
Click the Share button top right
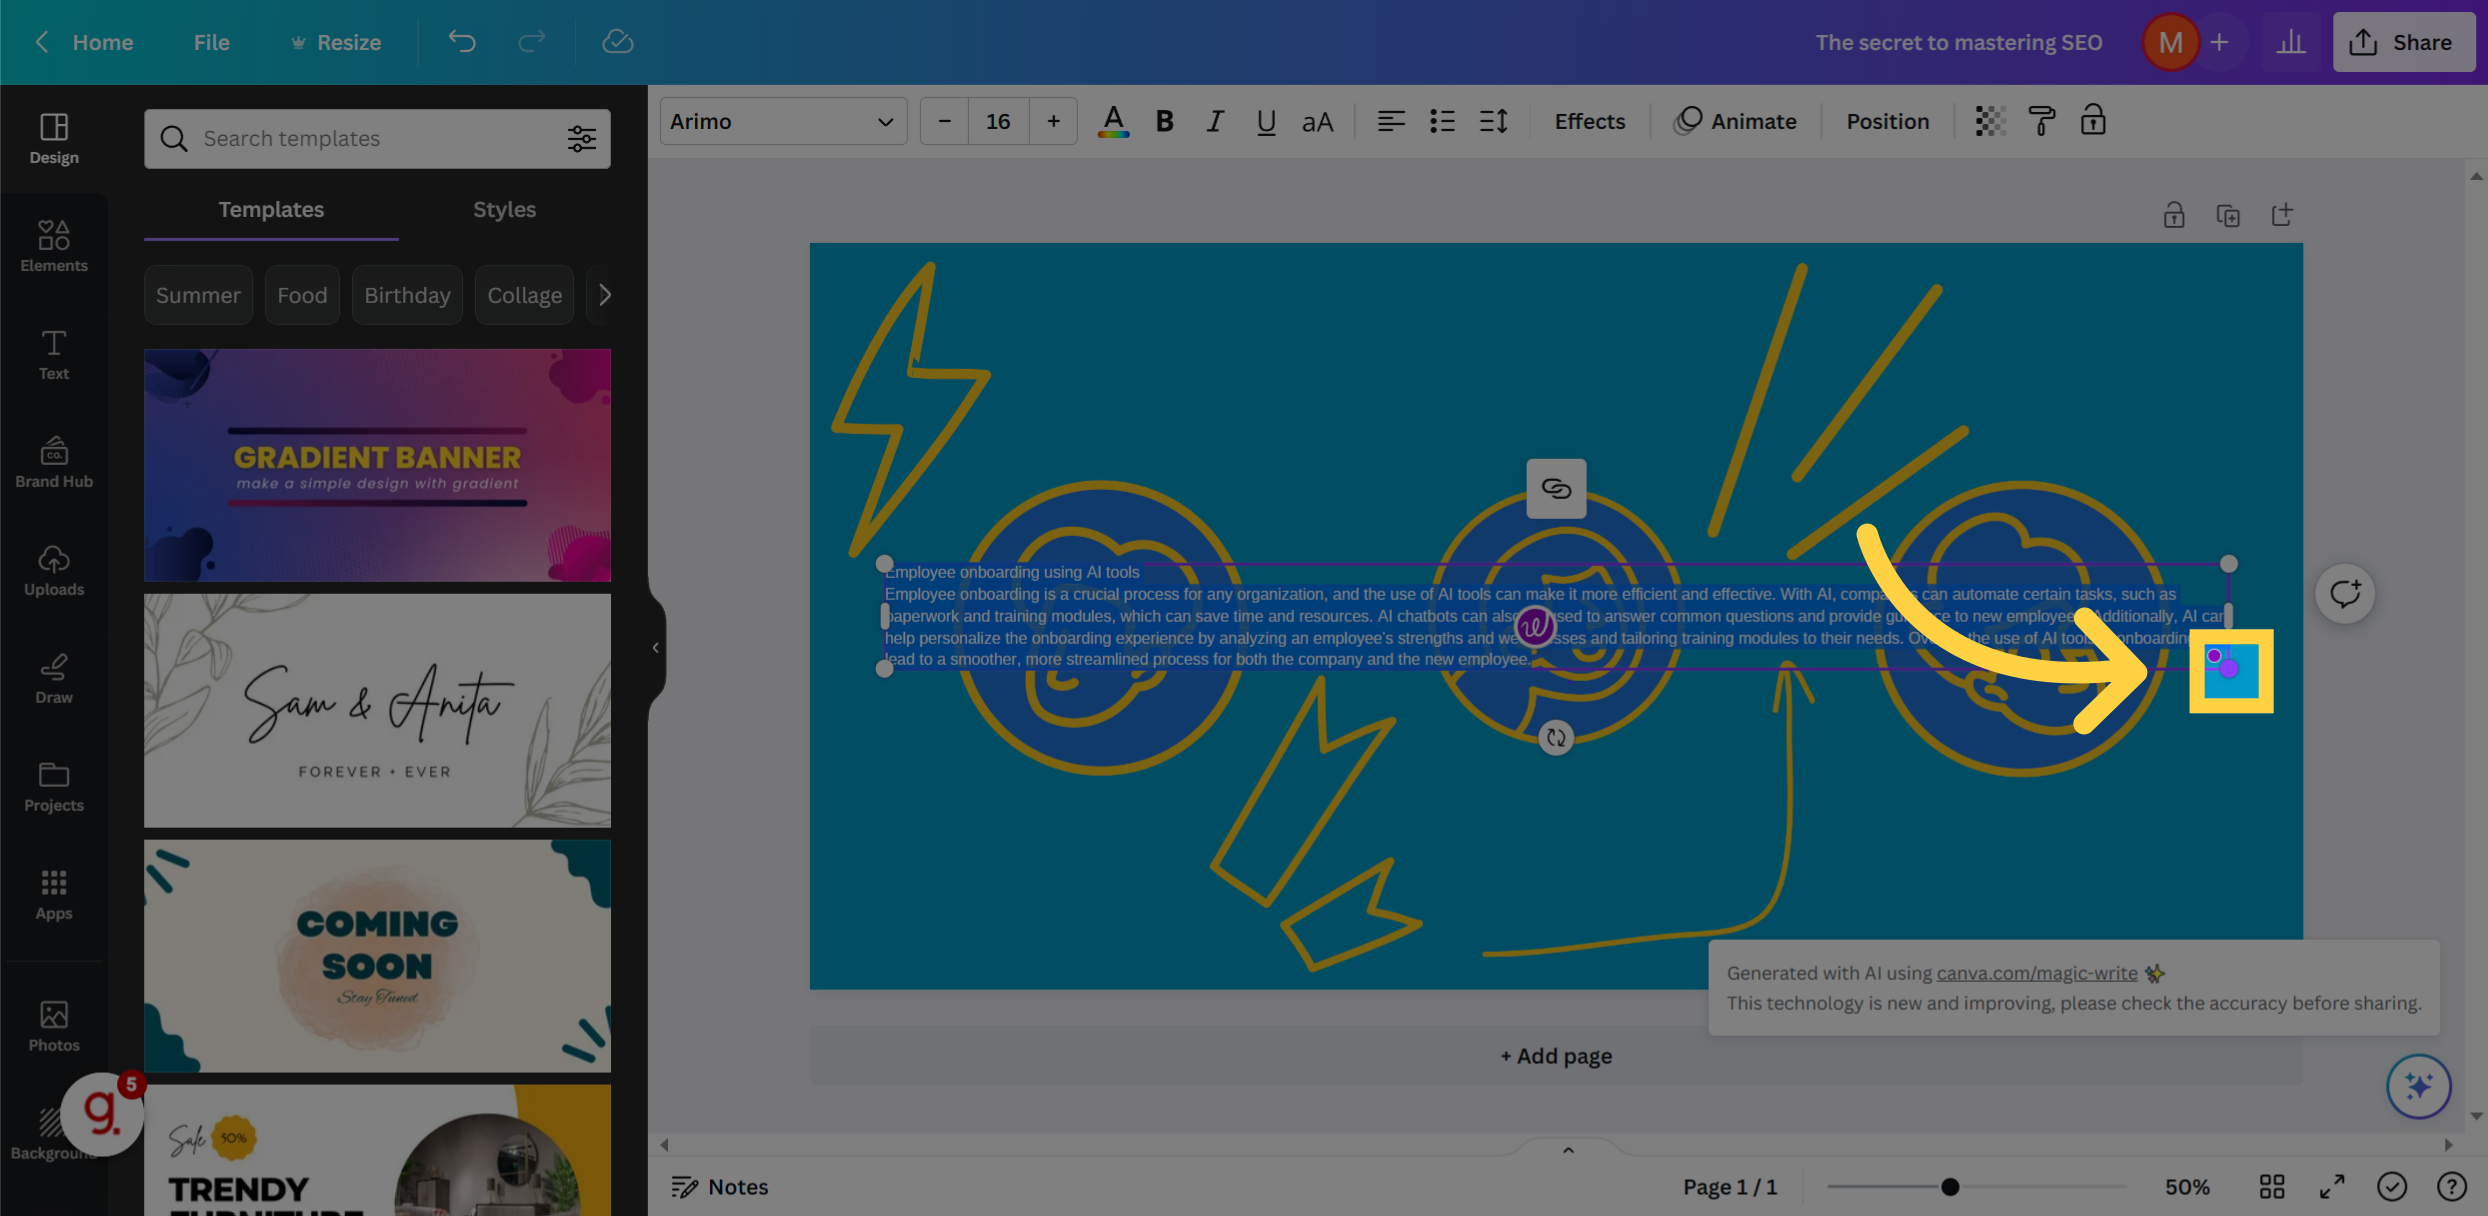pyautogui.click(x=2404, y=41)
